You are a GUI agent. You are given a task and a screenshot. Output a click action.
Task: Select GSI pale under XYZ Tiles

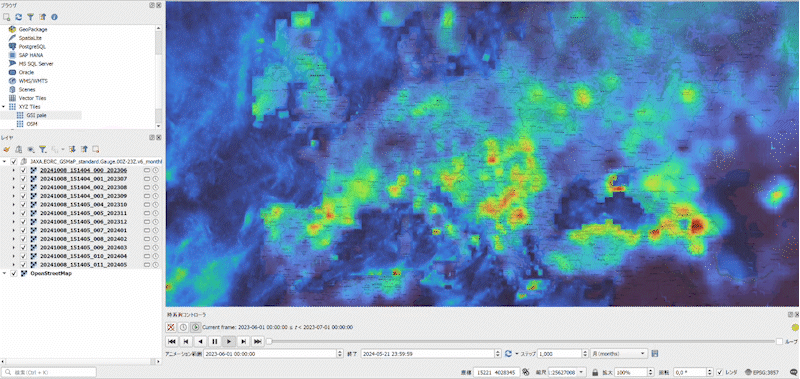[37, 115]
